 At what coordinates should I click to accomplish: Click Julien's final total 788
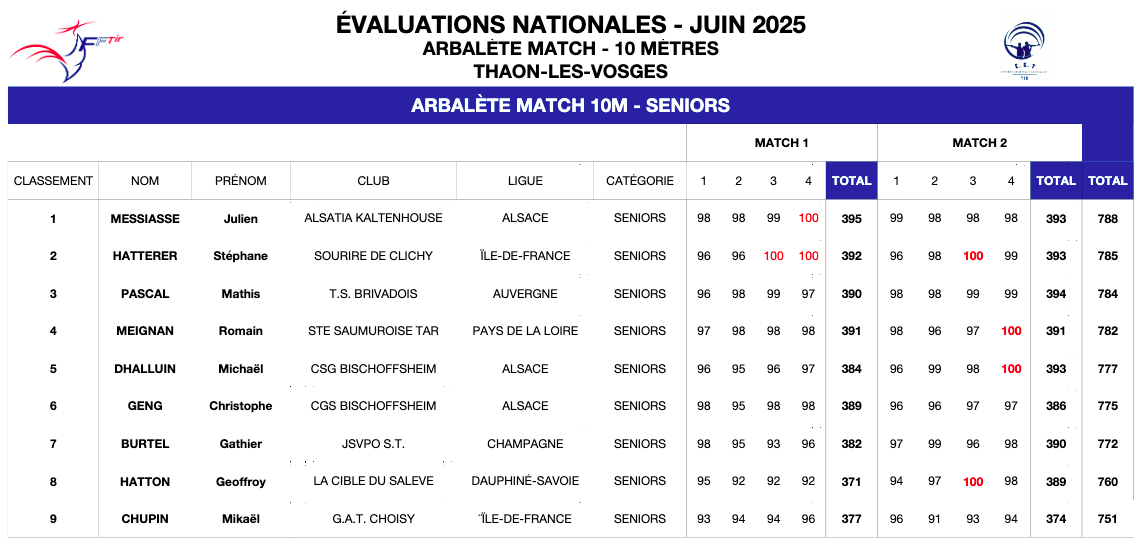pos(1107,218)
